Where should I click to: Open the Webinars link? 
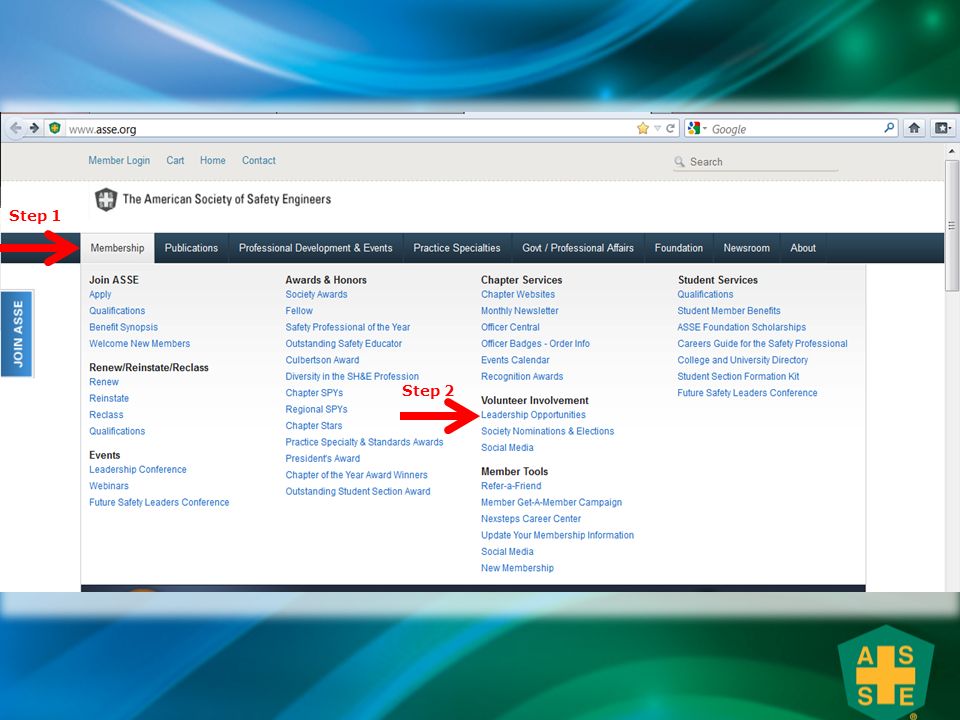[109, 486]
